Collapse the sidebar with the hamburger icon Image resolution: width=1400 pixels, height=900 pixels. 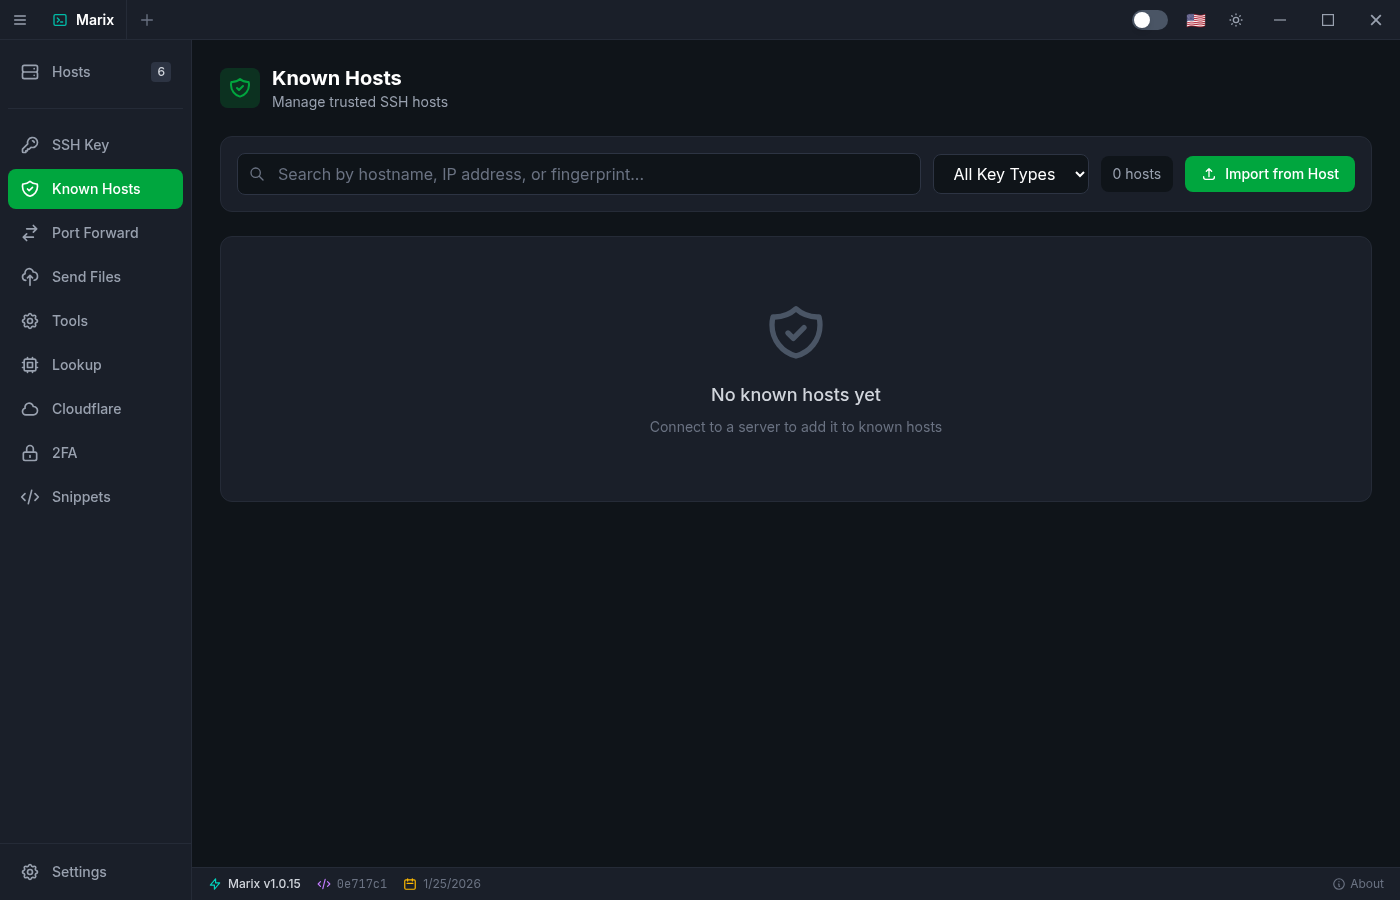[20, 20]
